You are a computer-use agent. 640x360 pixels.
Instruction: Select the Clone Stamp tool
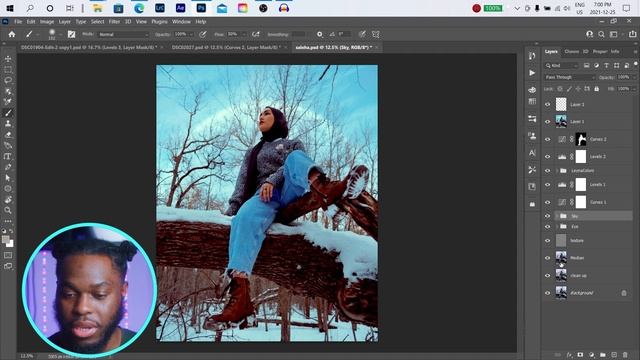(x=8, y=124)
